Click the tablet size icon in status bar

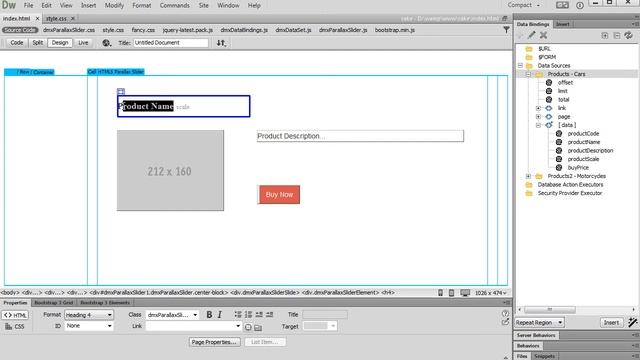click(x=451, y=293)
